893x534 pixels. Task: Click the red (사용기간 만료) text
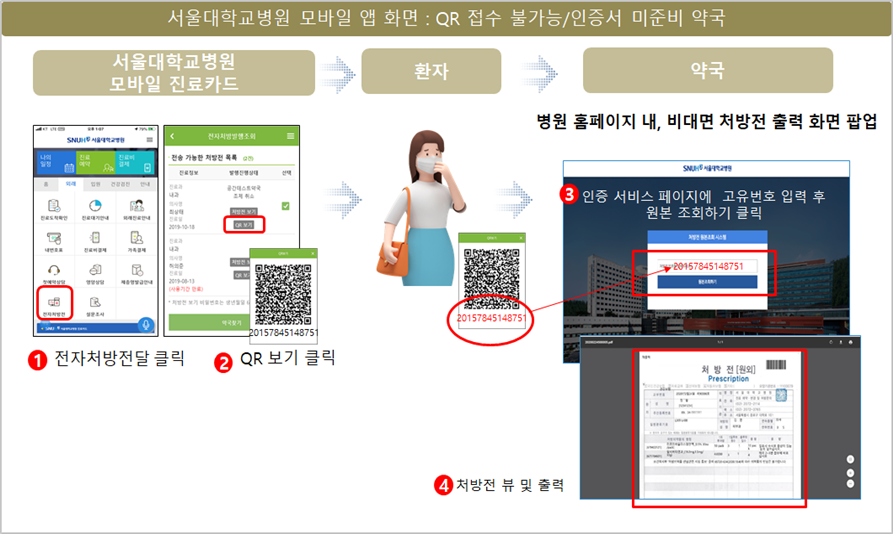[186, 289]
